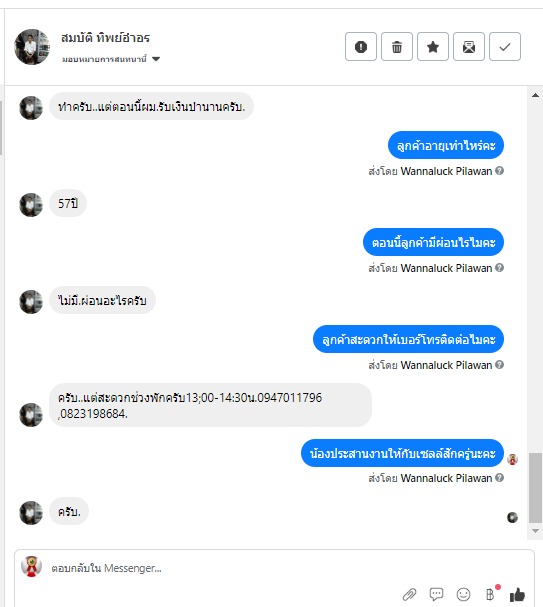Image resolution: width=543 pixels, height=607 pixels.
Task: Send a thumbs-up like
Action: (517, 594)
